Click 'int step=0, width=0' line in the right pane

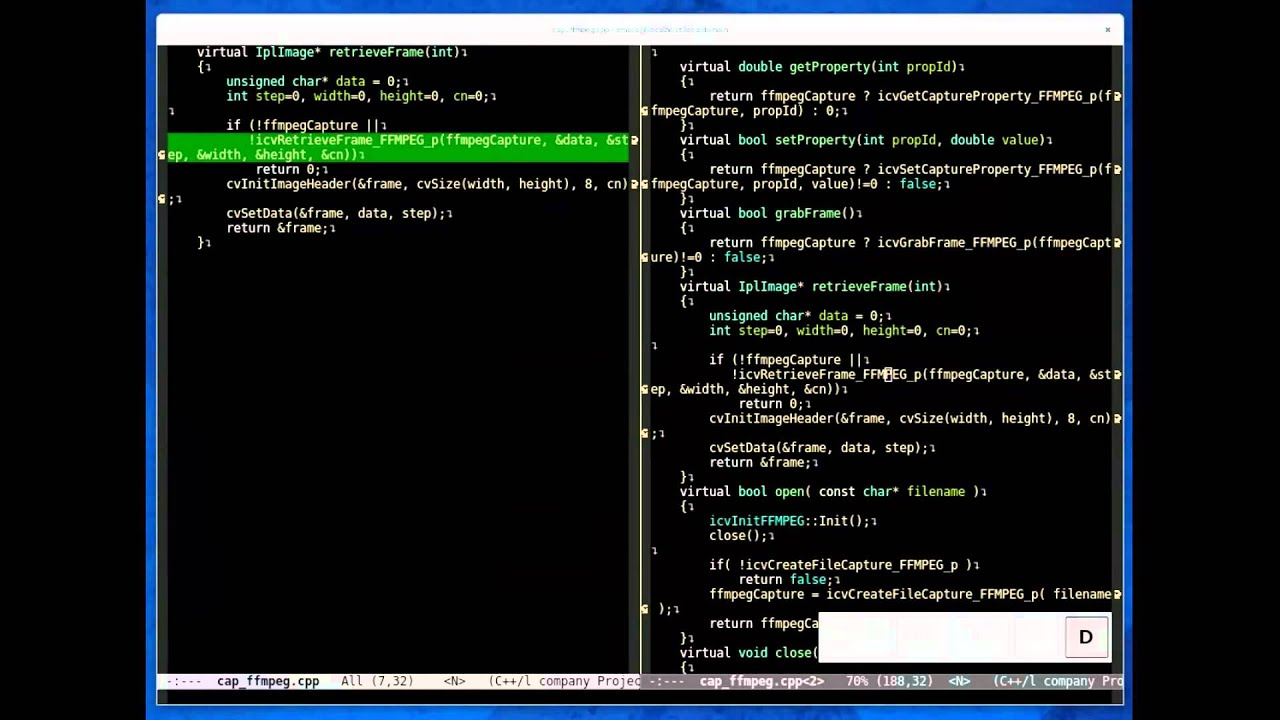pos(840,330)
